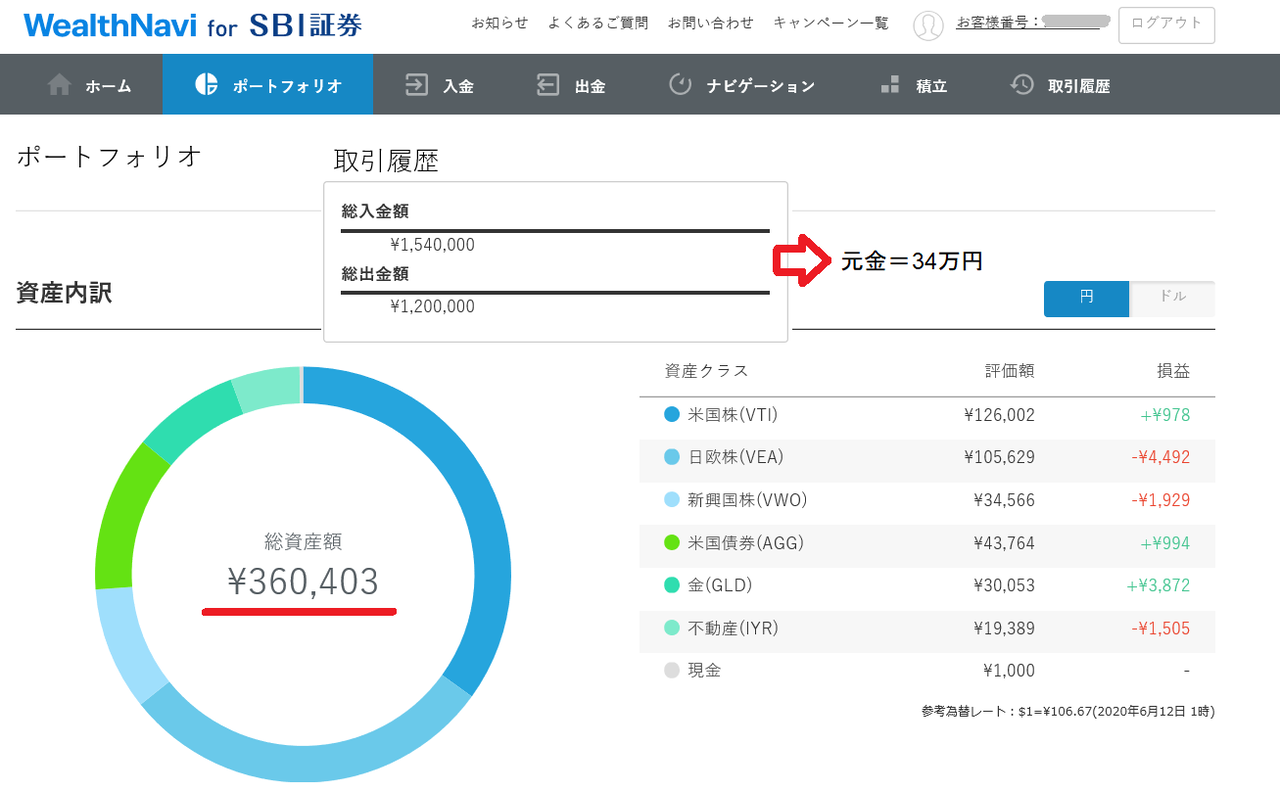This screenshot has height=792, width=1280.
Task: Click the VTI valuation ¥126,002
Action: pyautogui.click(x=999, y=414)
